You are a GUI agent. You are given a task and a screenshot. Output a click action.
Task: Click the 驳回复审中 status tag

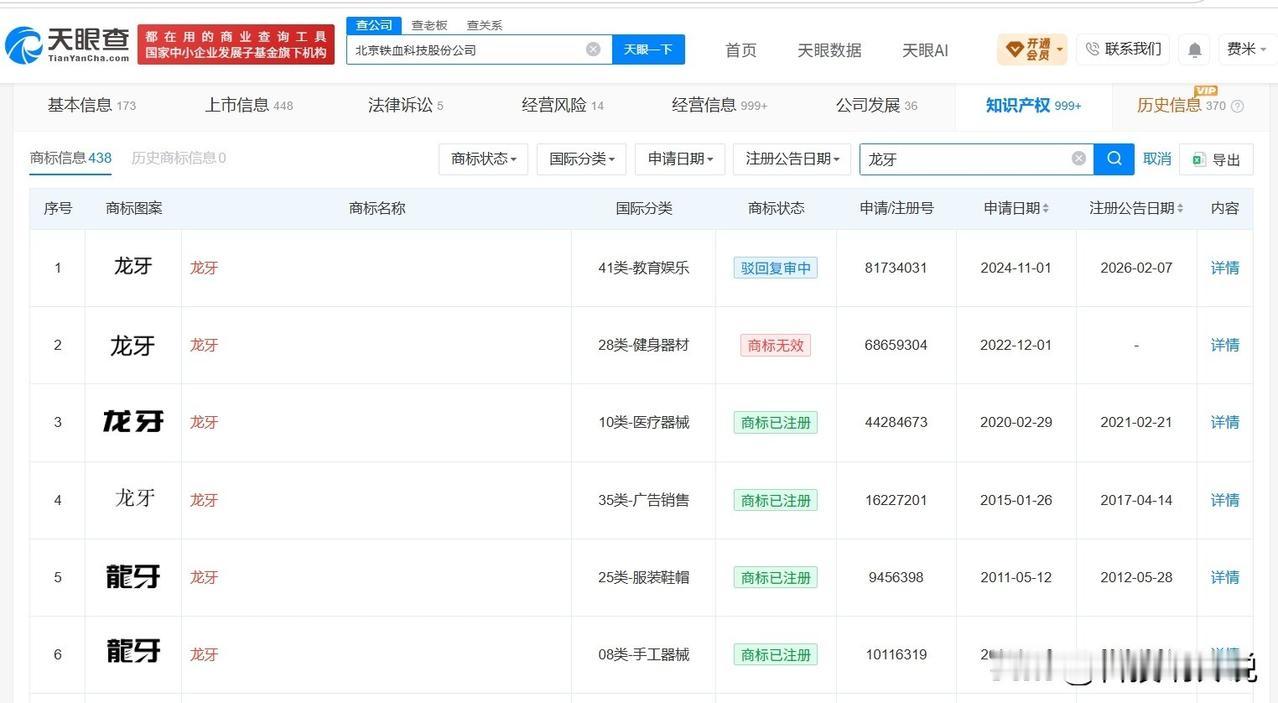776,268
